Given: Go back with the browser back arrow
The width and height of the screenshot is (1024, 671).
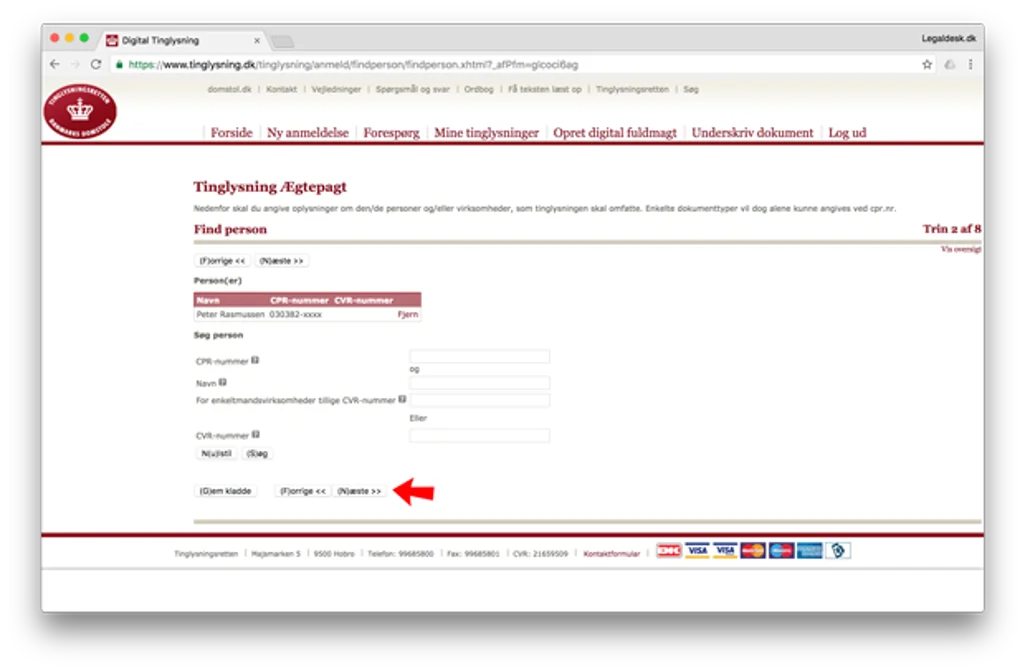Looking at the screenshot, I should pos(55,64).
